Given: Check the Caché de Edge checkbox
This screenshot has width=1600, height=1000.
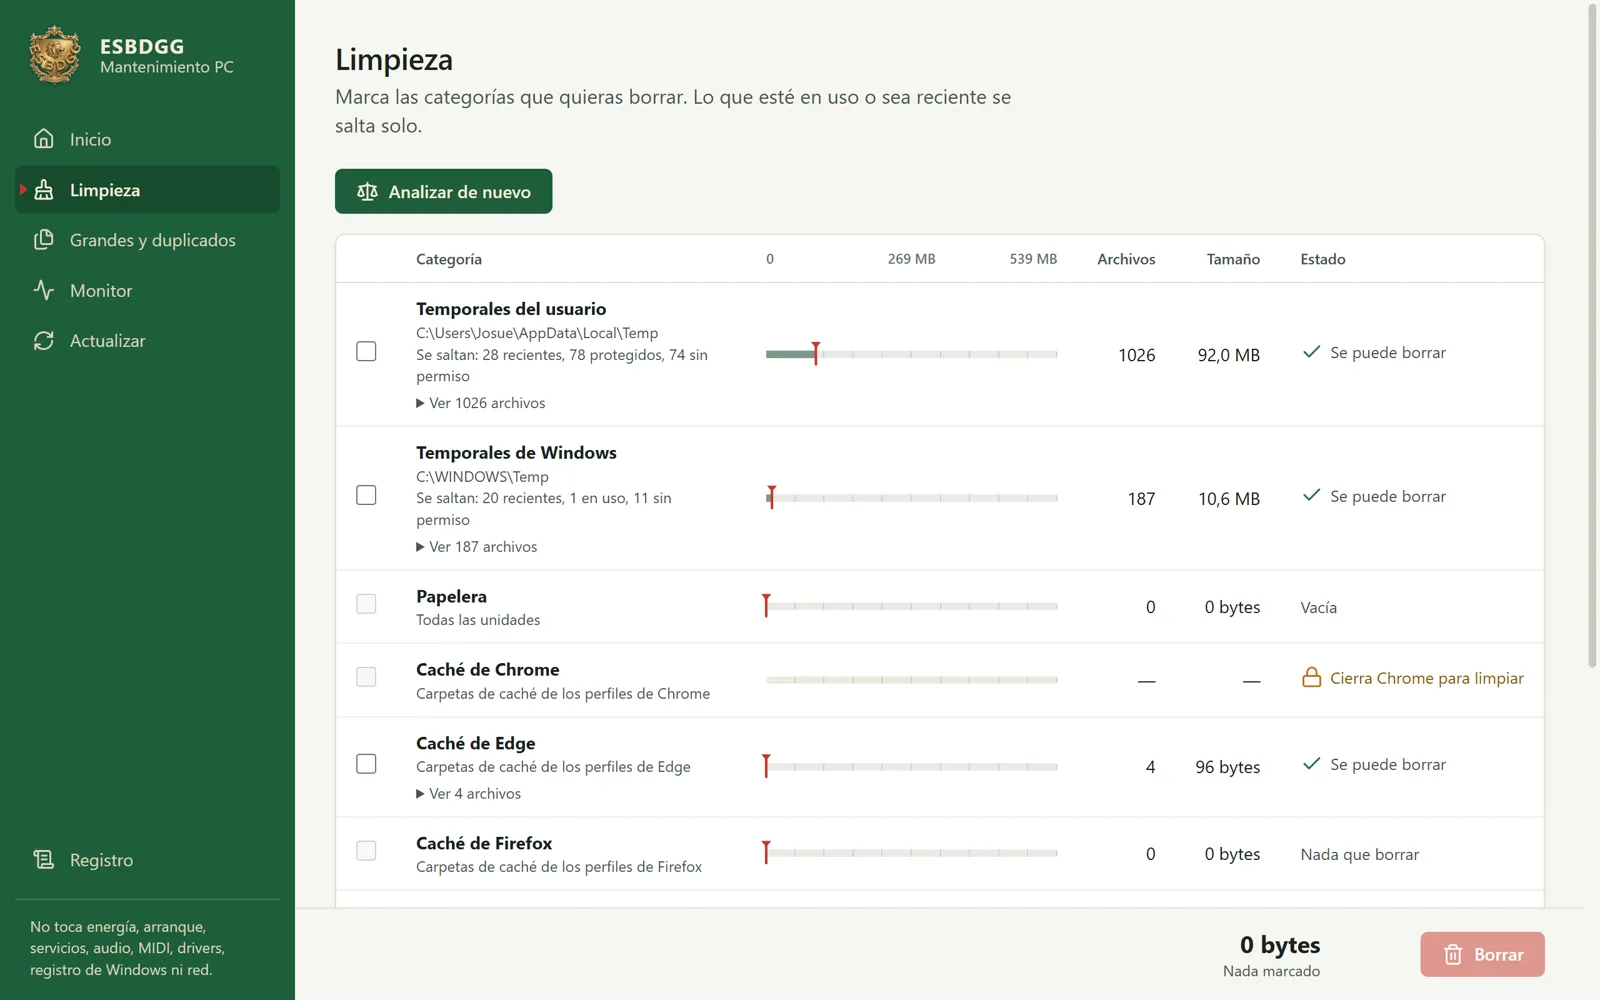Looking at the screenshot, I should pyautogui.click(x=366, y=764).
